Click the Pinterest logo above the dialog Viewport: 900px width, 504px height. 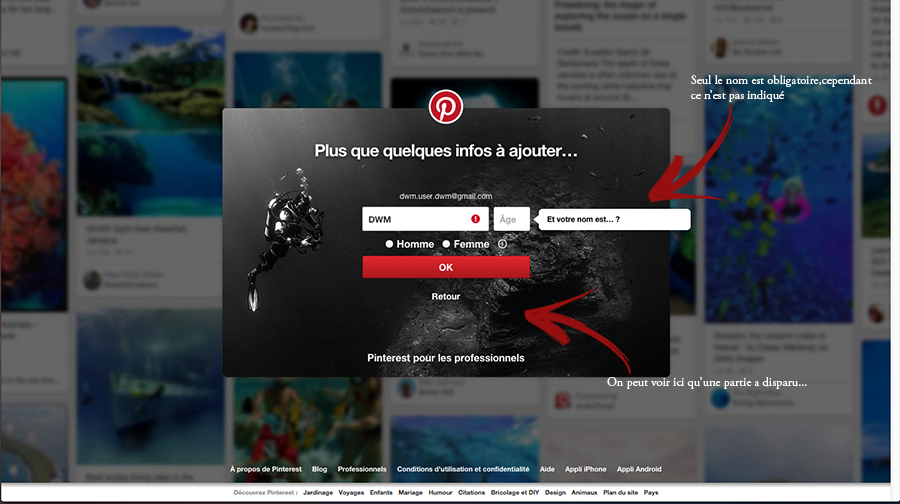[445, 107]
